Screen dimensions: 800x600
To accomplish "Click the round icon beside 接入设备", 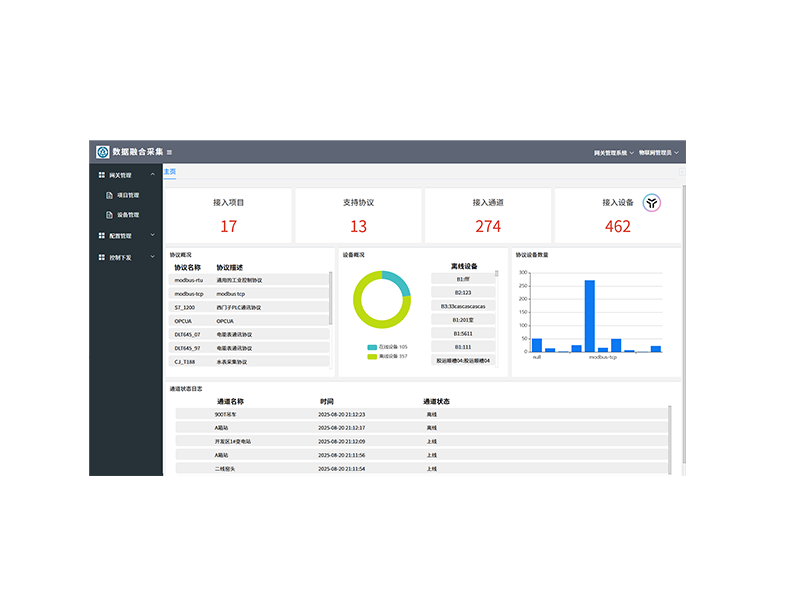I will click(x=651, y=203).
